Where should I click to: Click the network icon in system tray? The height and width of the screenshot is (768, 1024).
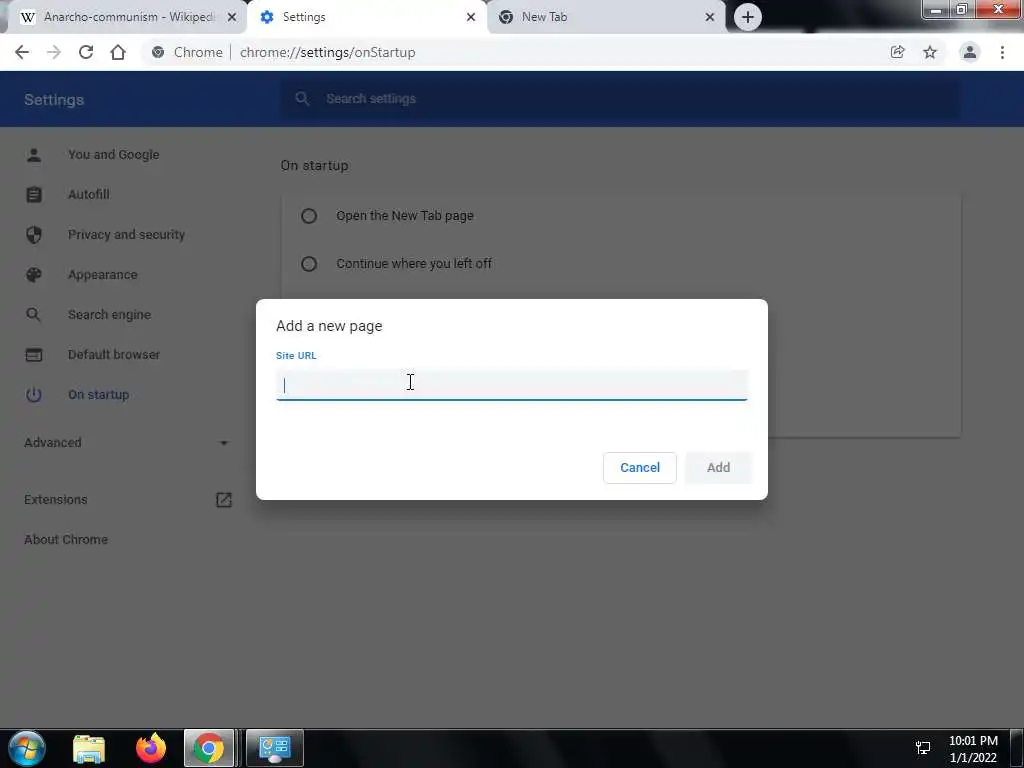923,748
